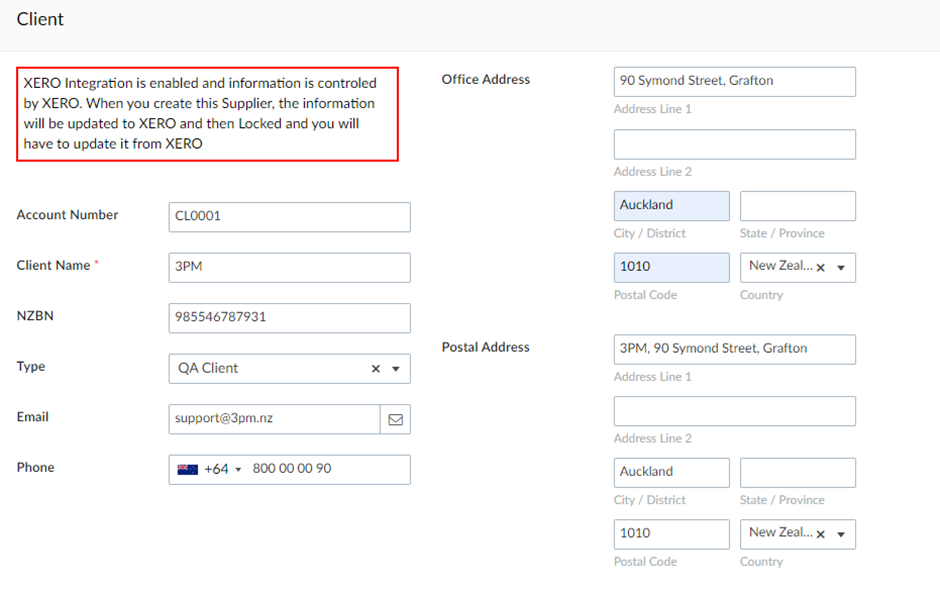Click Office Address Line 1 field
Image resolution: width=940 pixels, height=591 pixels.
pos(734,82)
